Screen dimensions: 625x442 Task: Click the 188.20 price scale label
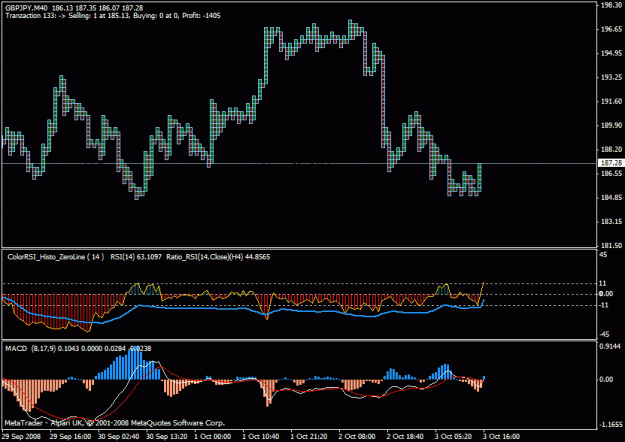coord(611,149)
